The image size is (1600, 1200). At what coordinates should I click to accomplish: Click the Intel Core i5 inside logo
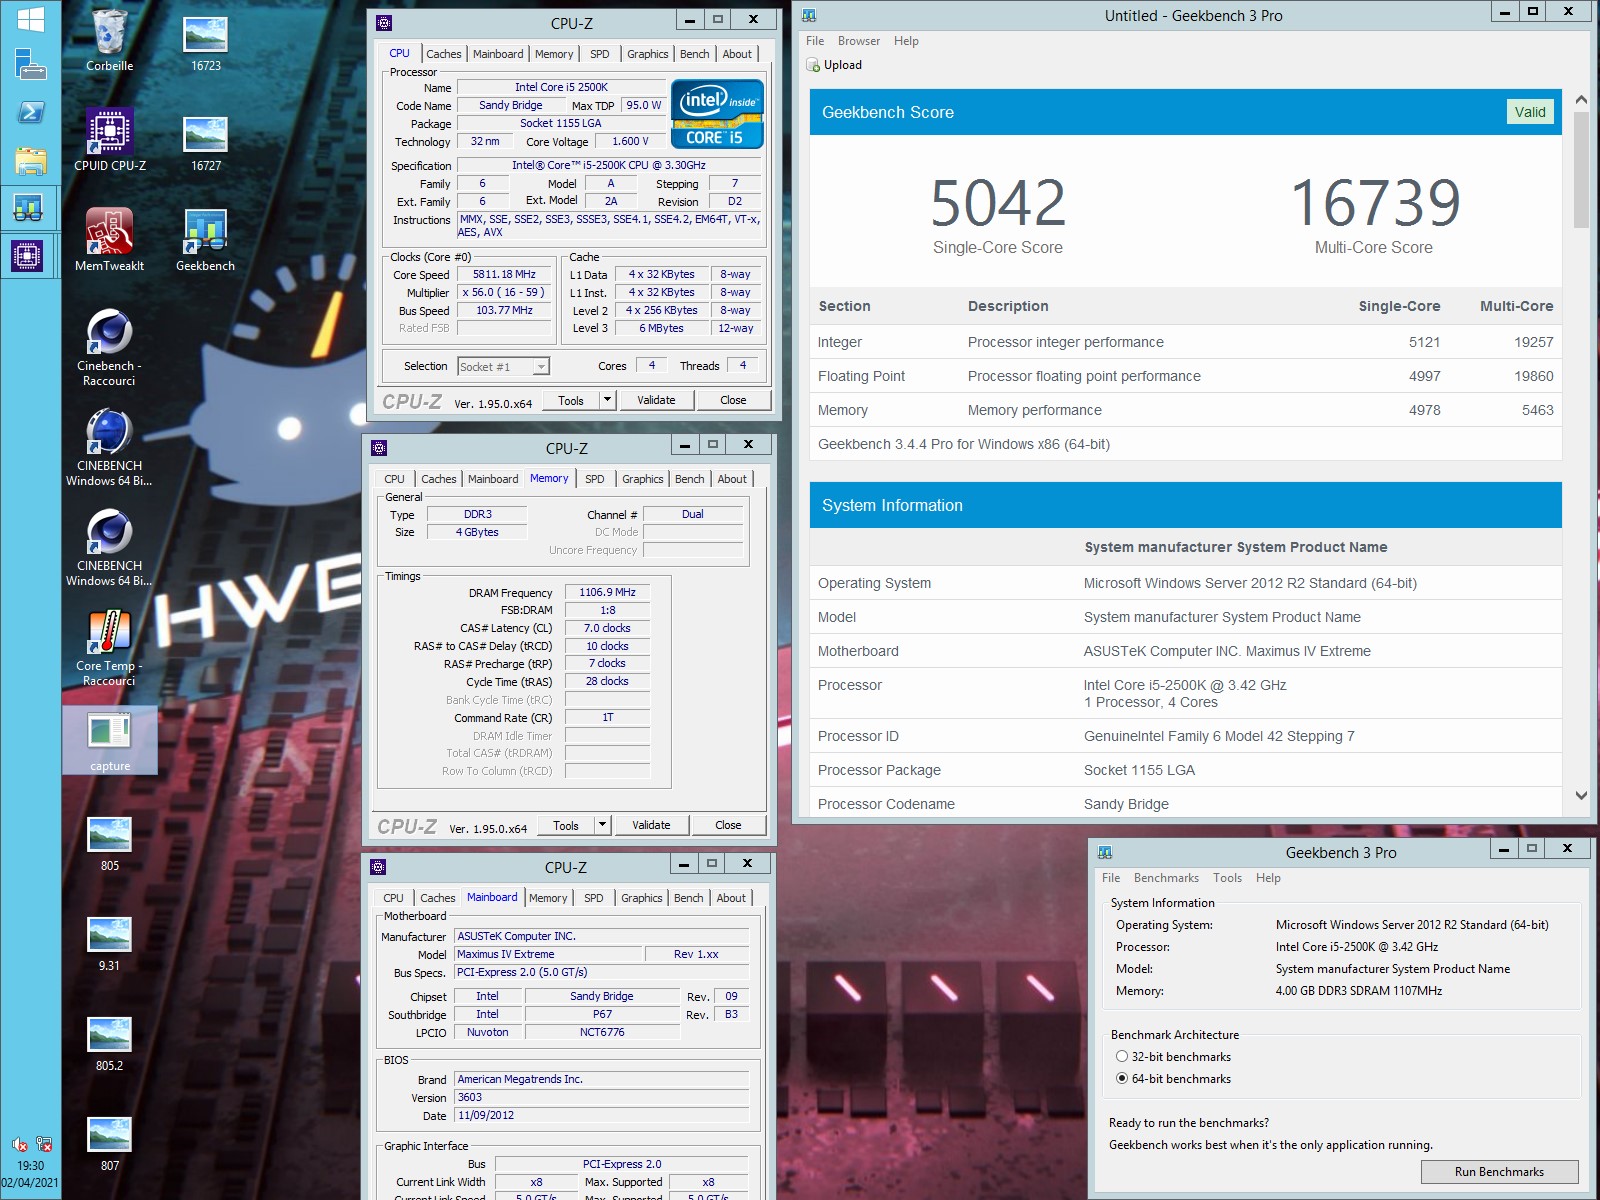[x=718, y=114]
